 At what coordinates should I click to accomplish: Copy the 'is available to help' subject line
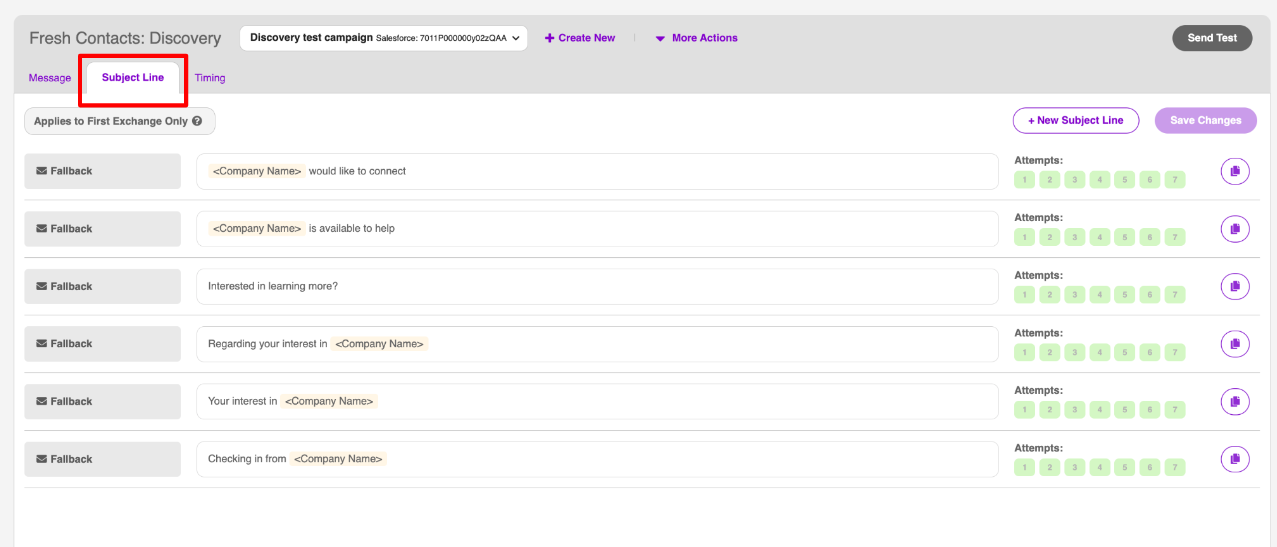click(x=1235, y=229)
